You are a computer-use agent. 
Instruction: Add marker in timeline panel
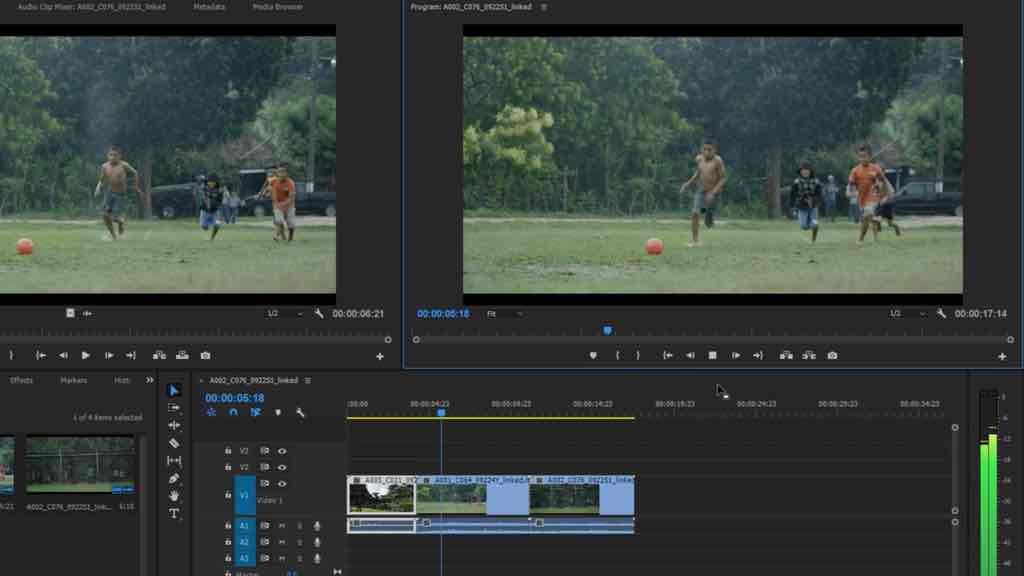[x=278, y=413]
